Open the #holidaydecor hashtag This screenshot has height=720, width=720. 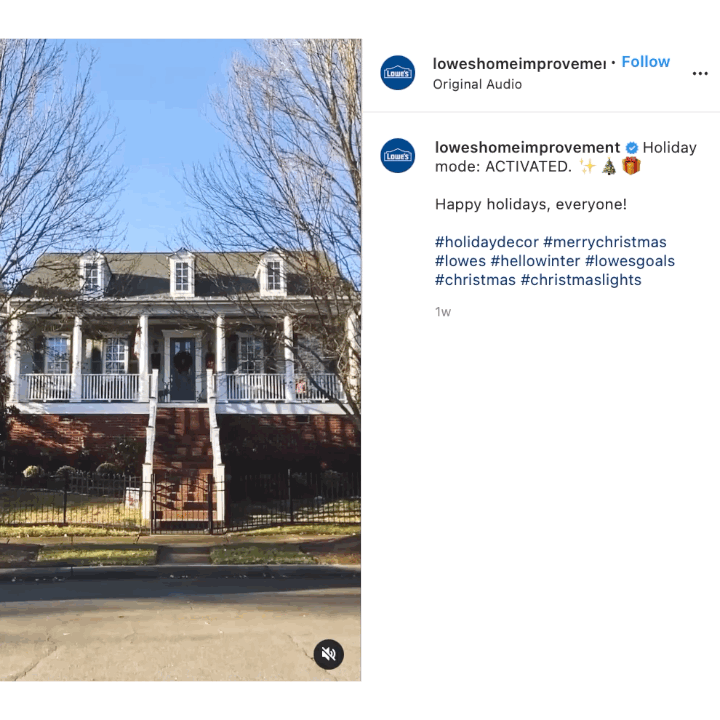(486, 242)
